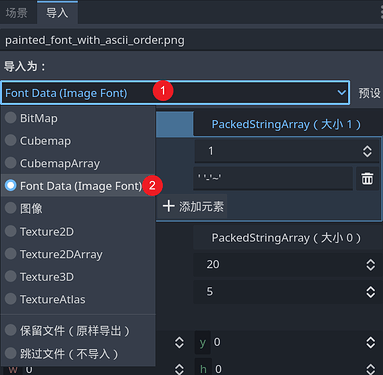383x375 pixels.
Task: Switch to the 场景 tab
Action: point(17,13)
